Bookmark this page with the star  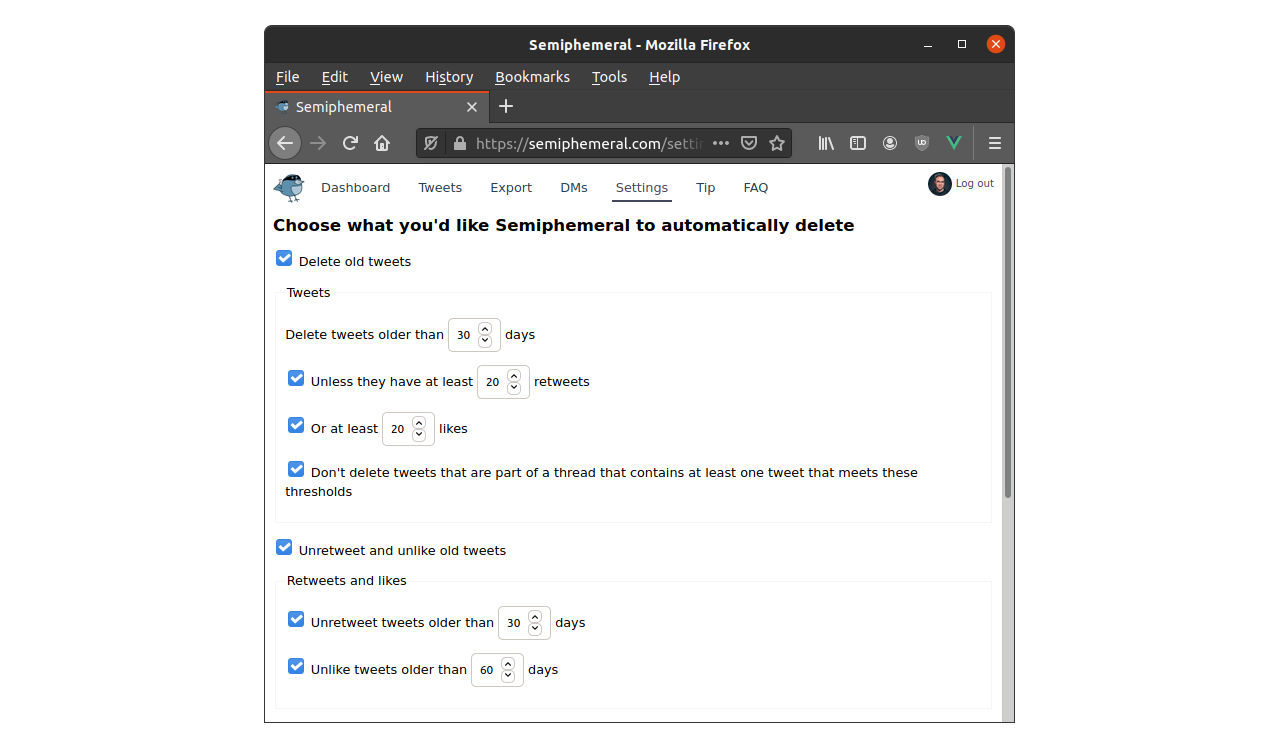coord(777,143)
